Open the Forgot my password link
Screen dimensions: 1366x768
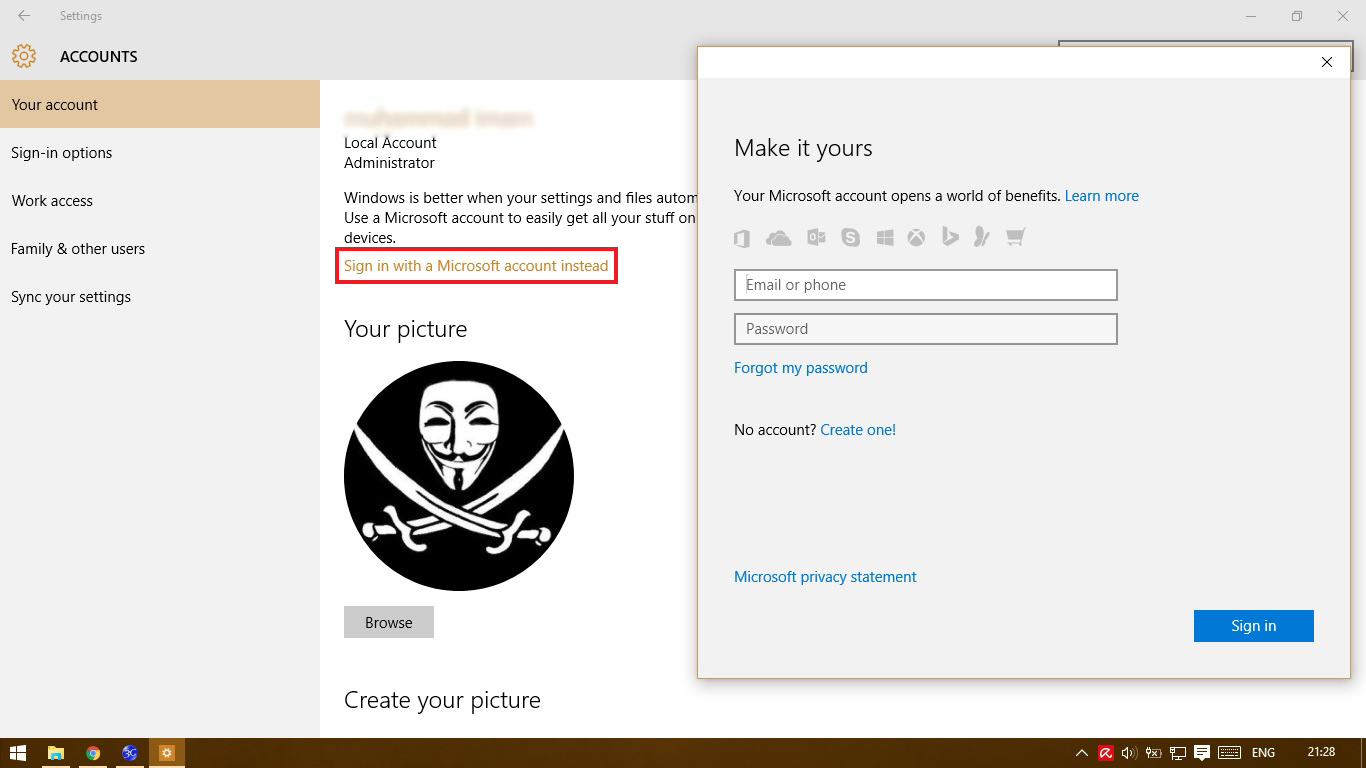tap(800, 367)
